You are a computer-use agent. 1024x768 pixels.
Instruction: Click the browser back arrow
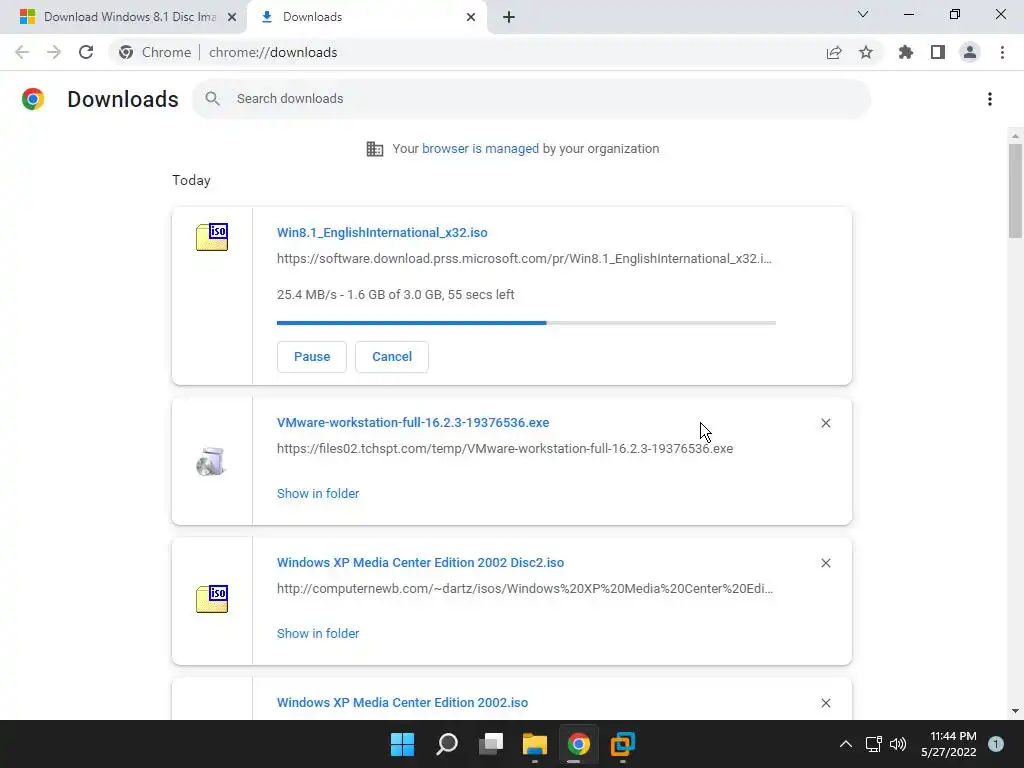(22, 52)
